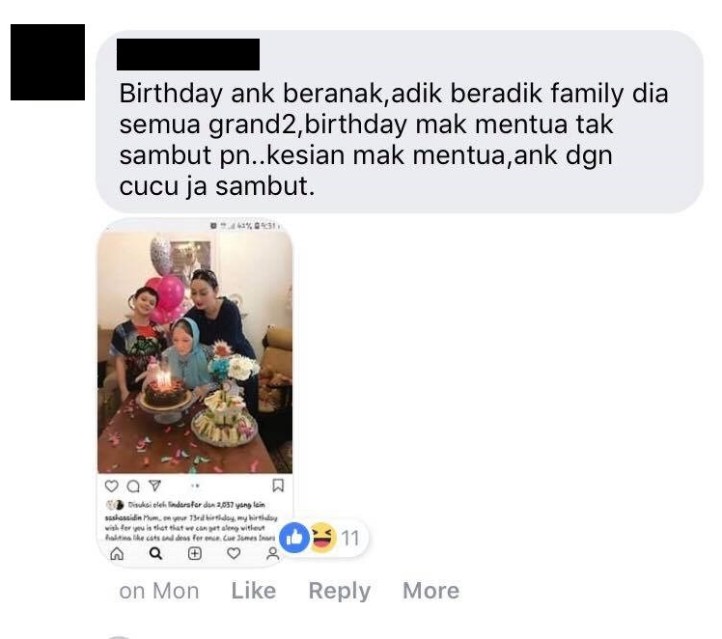This screenshot has height=639, width=722.
Task: Tap the person profile icon
Action: pos(273,553)
